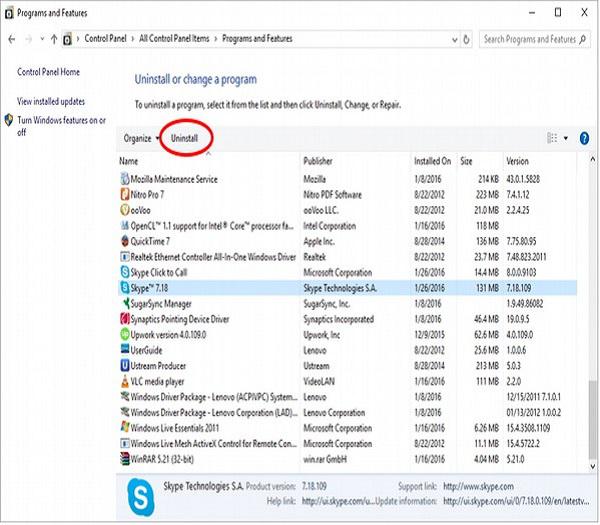Click the Windows Live Essentials 2011 icon
This screenshot has width=600, height=525.
coord(125,428)
